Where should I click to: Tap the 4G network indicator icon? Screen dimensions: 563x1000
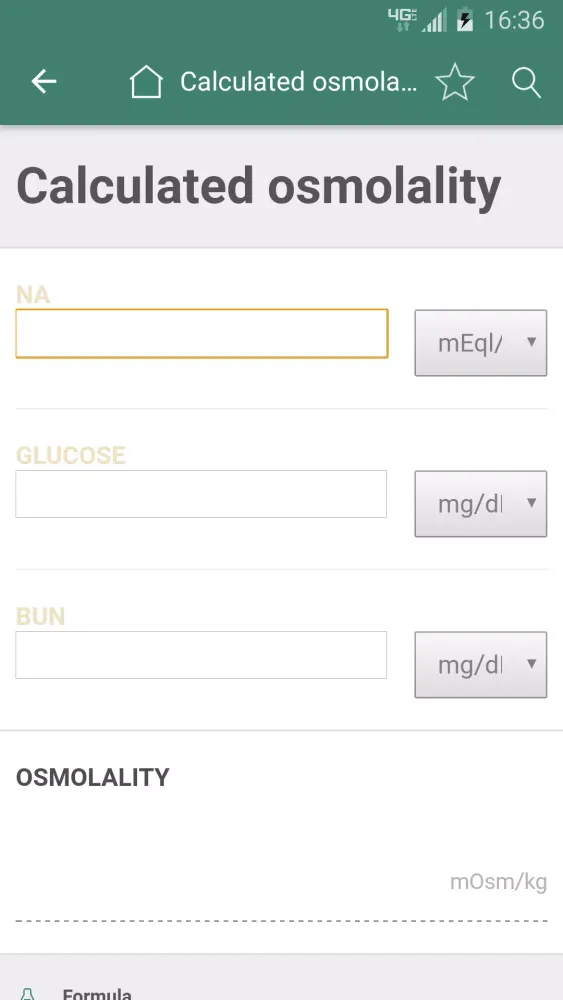(x=402, y=20)
